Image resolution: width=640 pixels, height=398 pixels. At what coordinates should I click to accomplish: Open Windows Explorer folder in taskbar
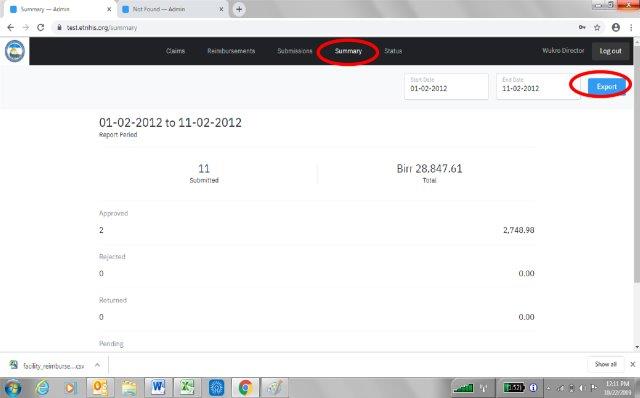click(129, 387)
